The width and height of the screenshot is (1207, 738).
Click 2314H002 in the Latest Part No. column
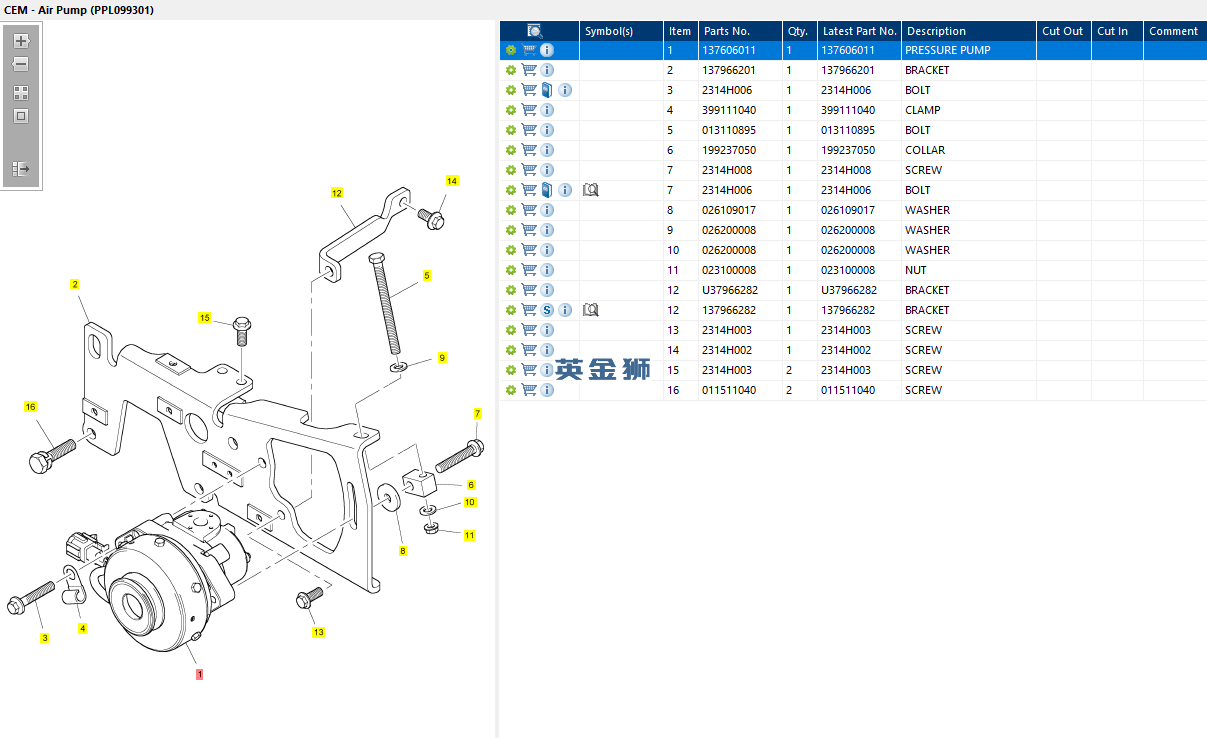pyautogui.click(x=846, y=350)
